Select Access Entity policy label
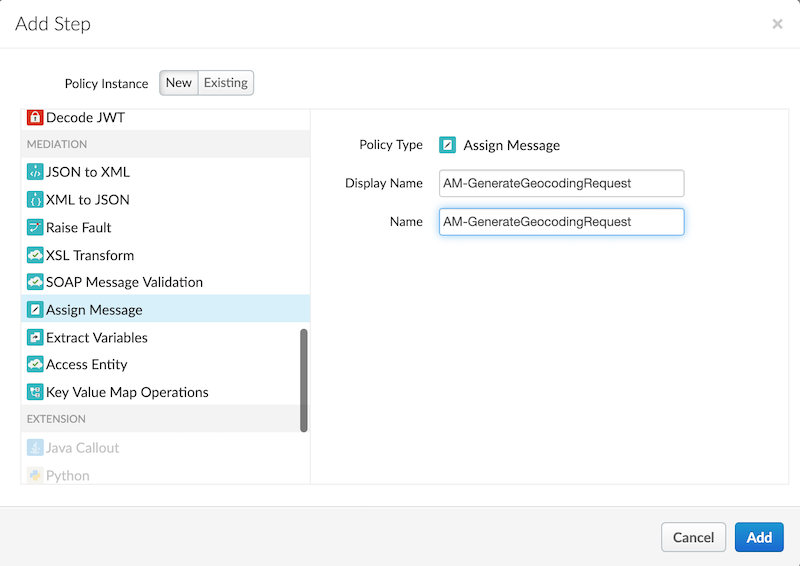The height and width of the screenshot is (566, 800). click(x=87, y=364)
